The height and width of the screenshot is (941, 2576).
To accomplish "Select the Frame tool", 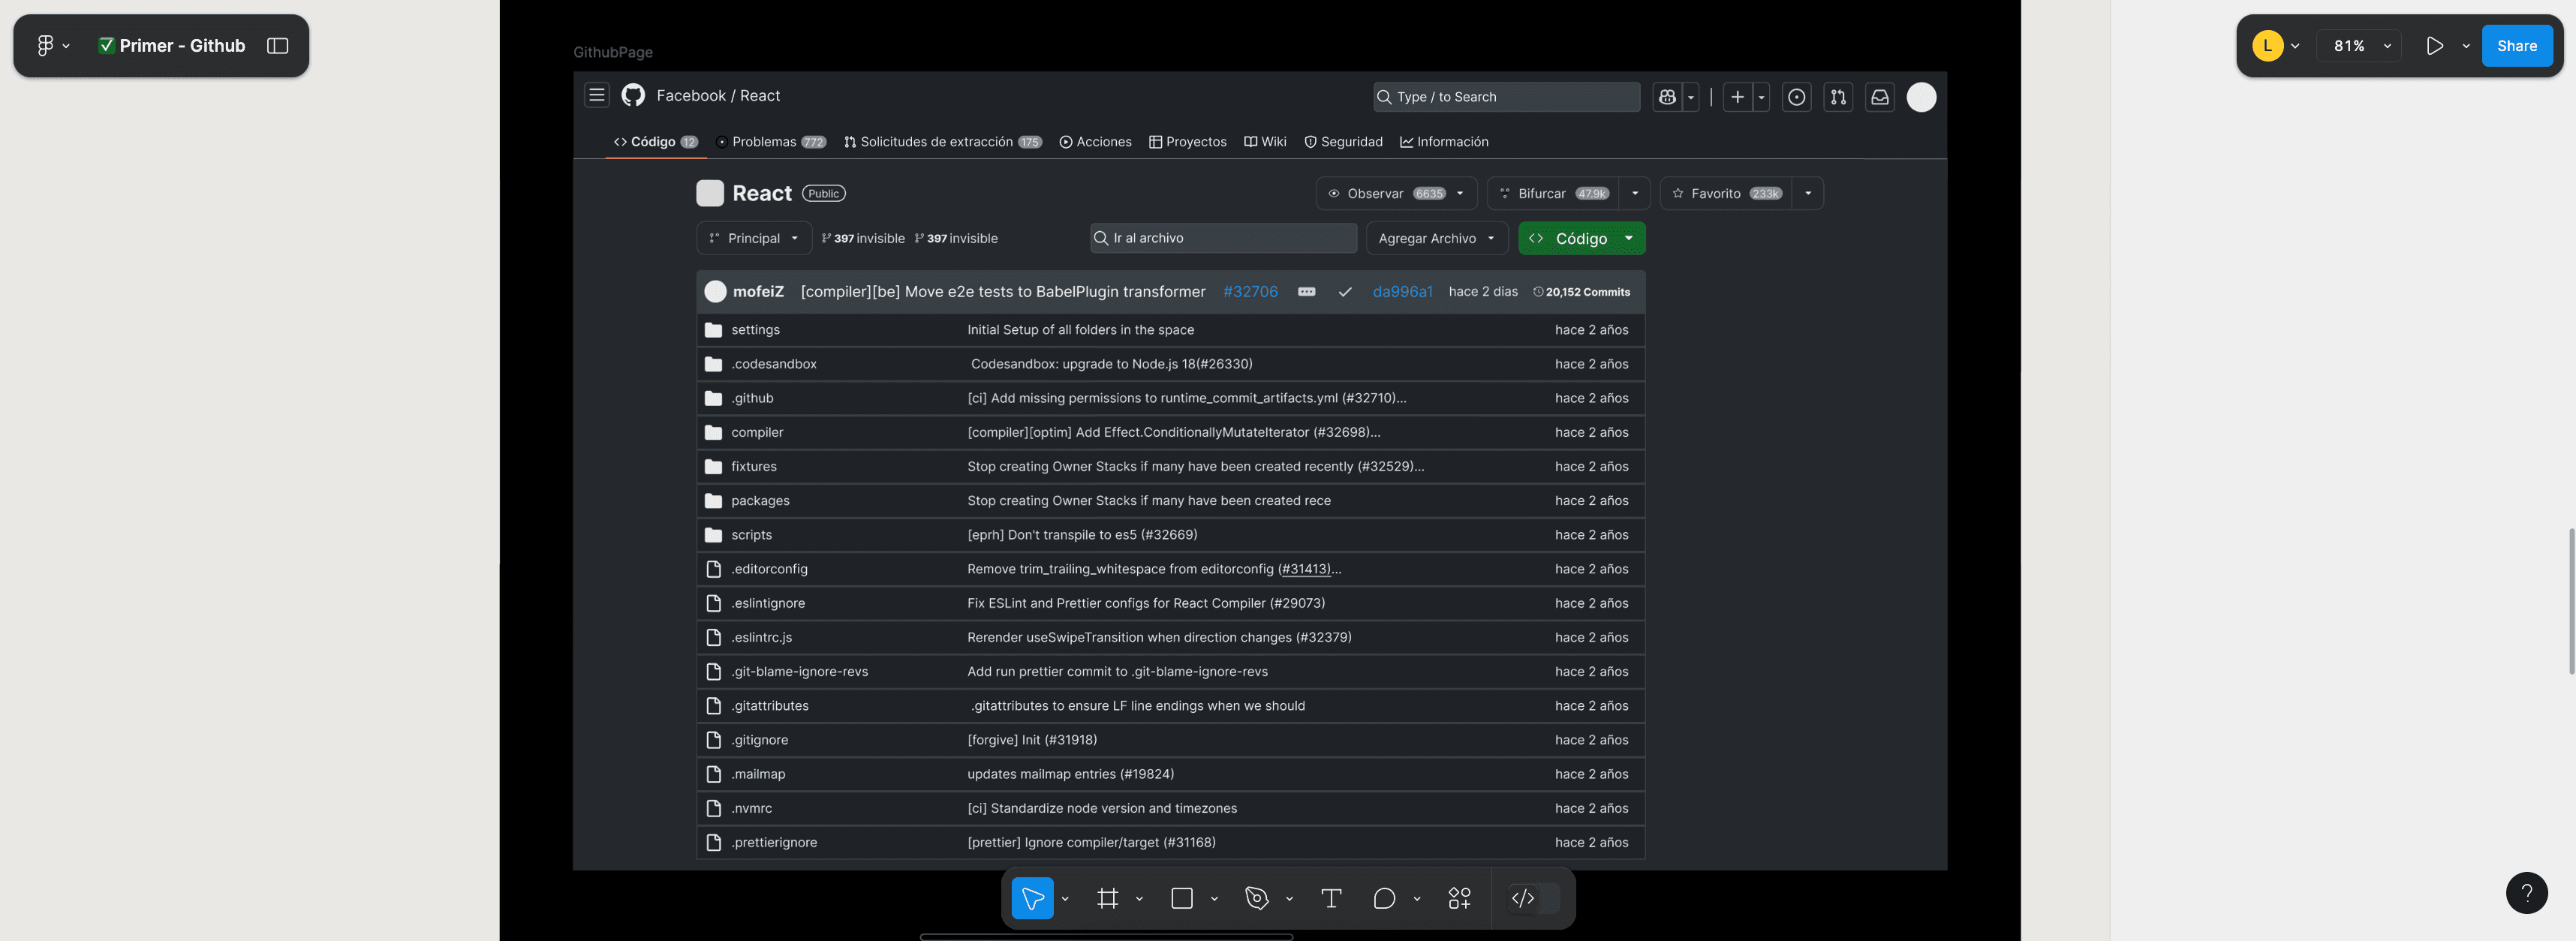I will [1107, 898].
